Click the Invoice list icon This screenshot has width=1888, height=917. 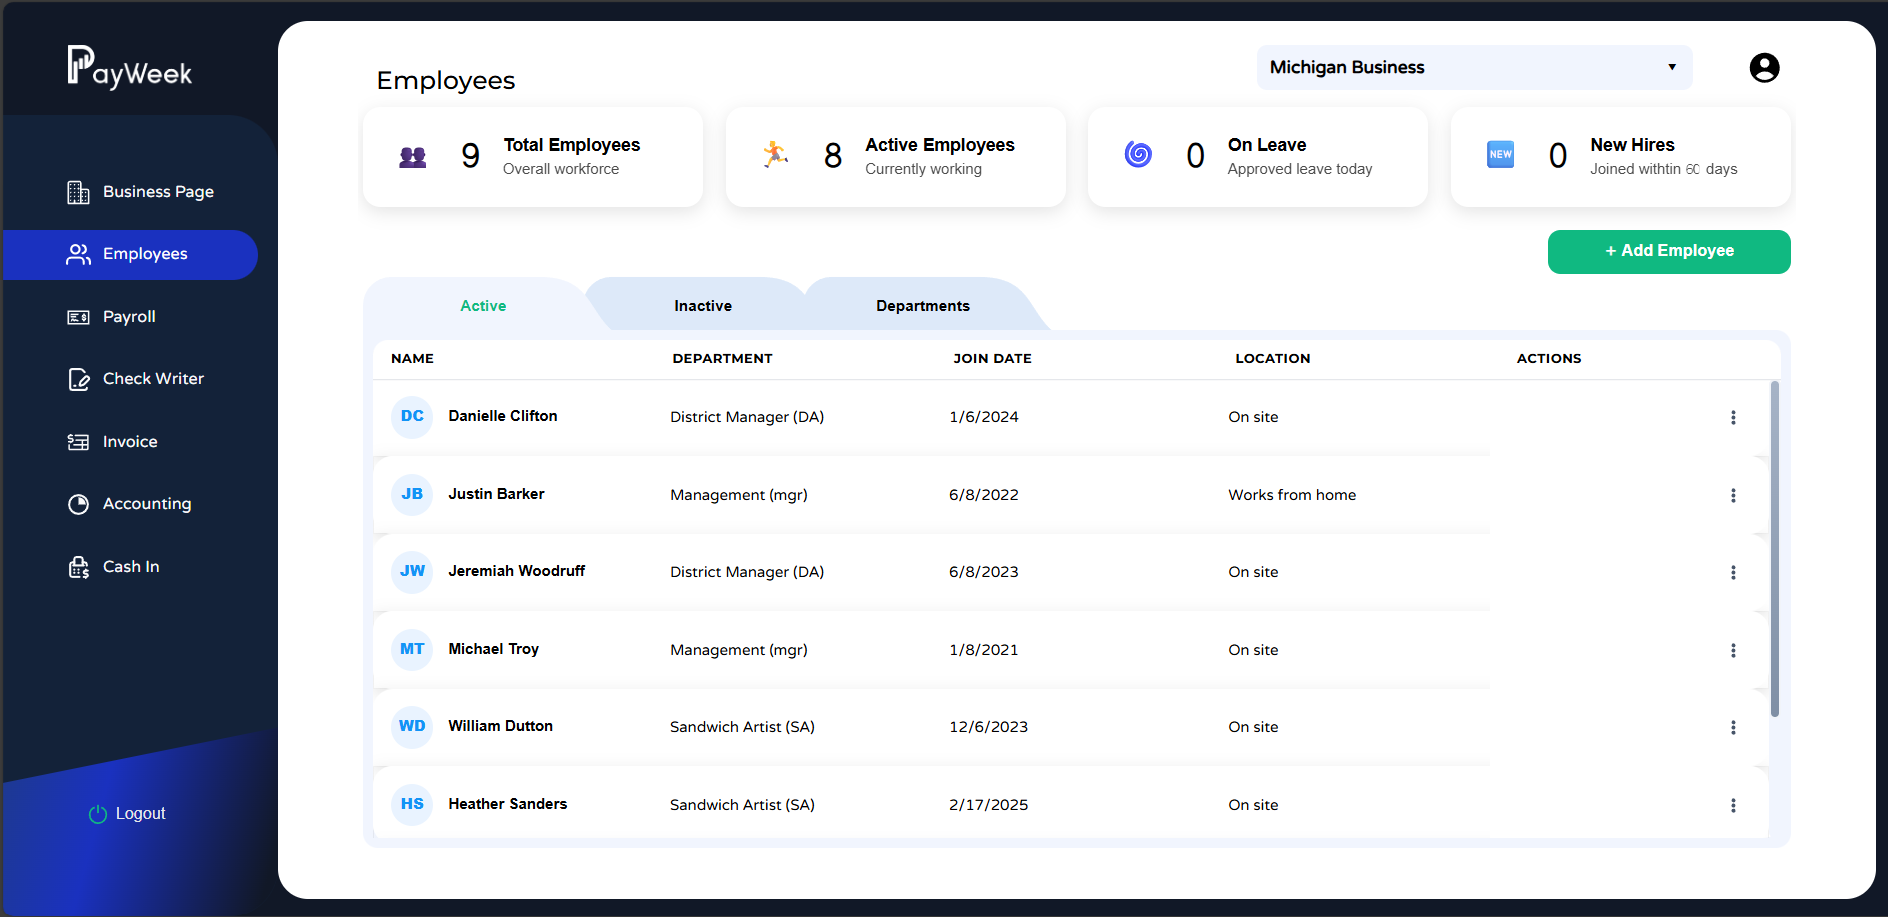tap(78, 442)
